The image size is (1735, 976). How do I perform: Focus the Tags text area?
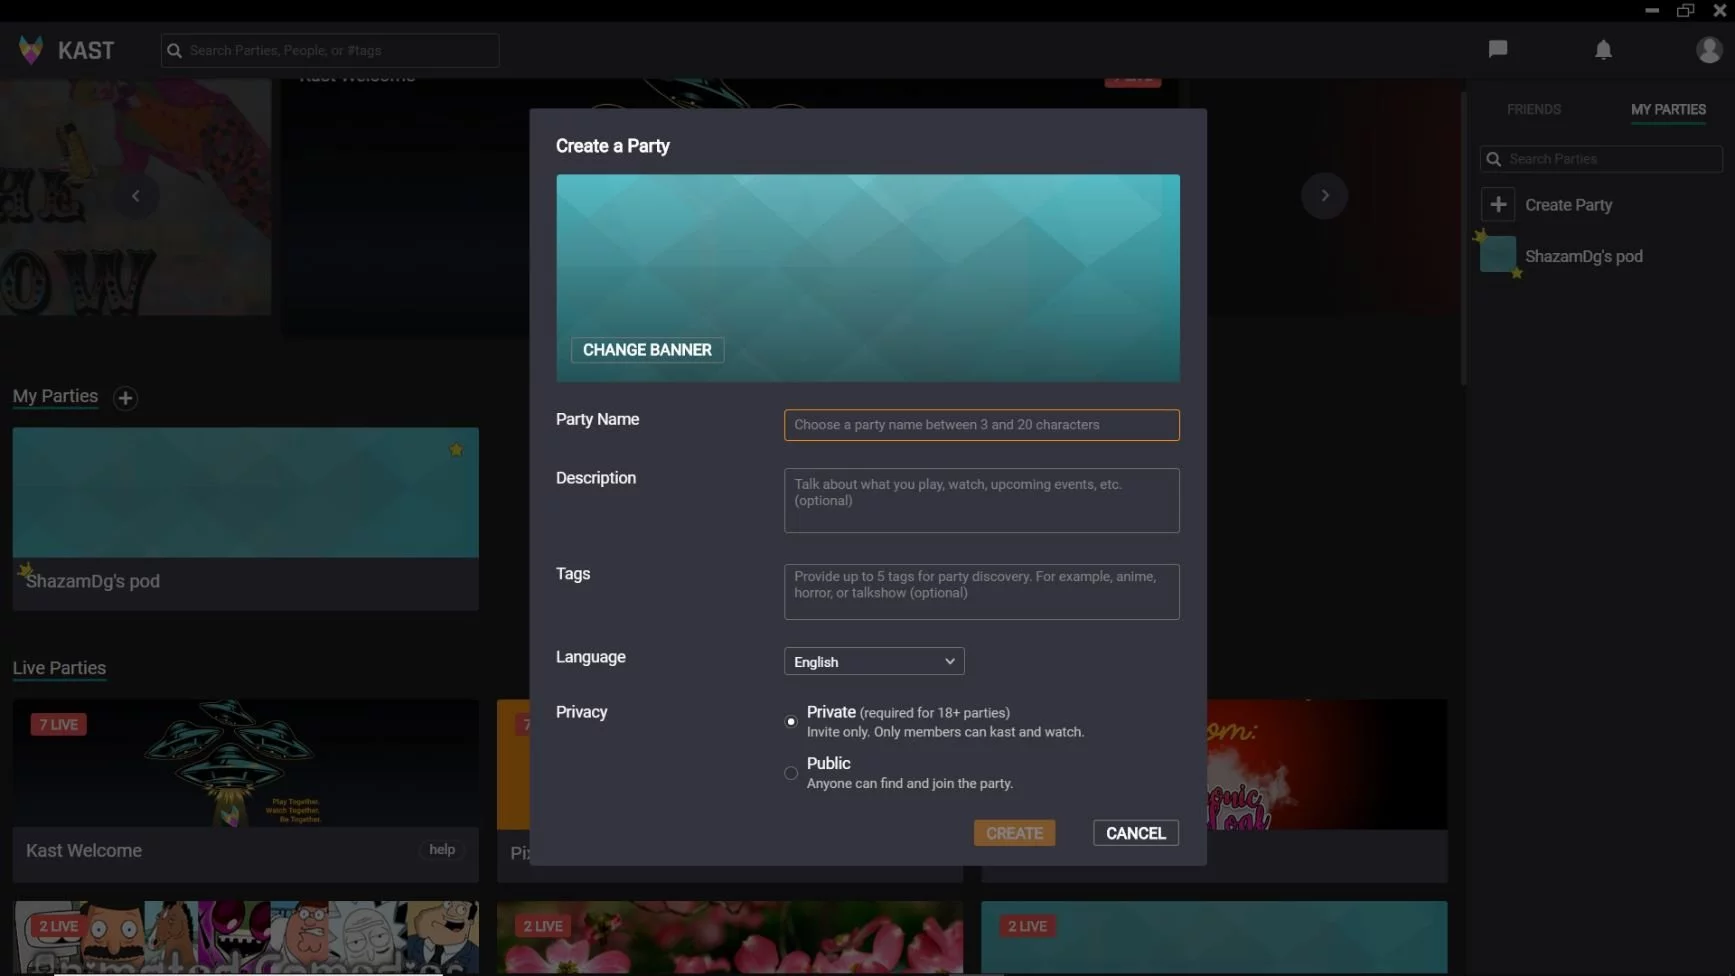981,592
